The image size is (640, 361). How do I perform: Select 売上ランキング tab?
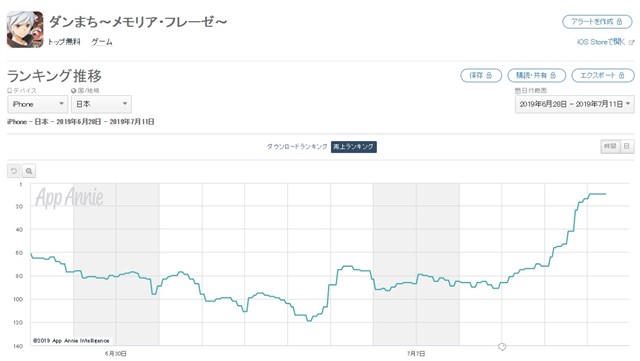[353, 147]
